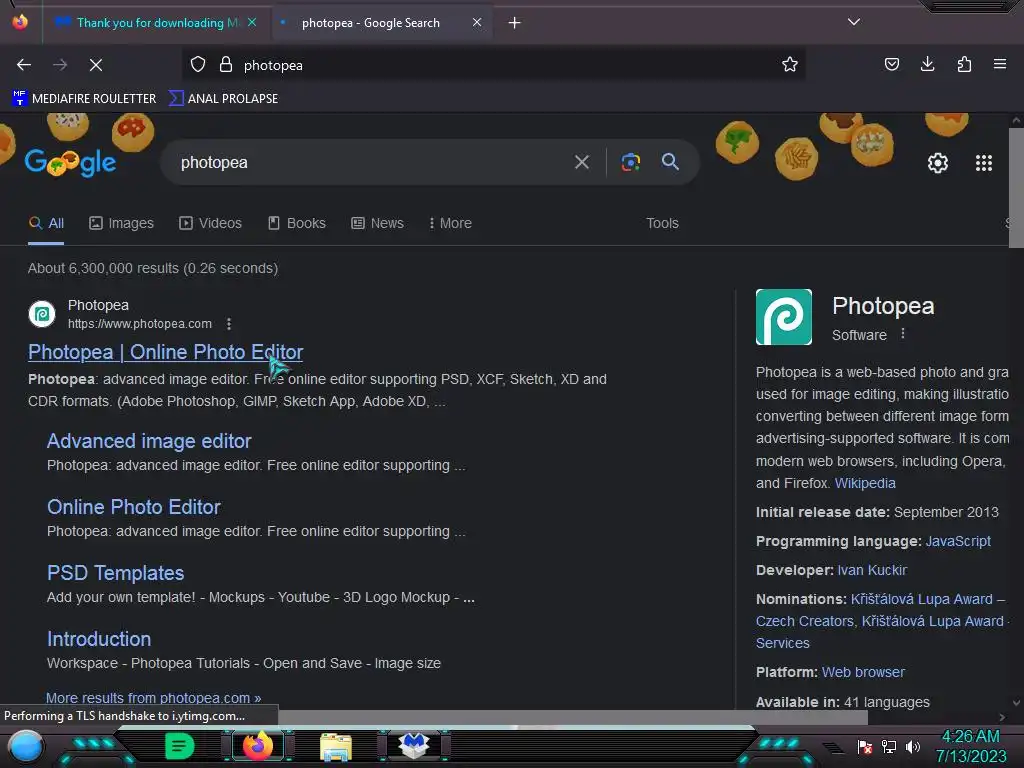Go back to the previous page
The height and width of the screenshot is (768, 1024).
(24, 65)
